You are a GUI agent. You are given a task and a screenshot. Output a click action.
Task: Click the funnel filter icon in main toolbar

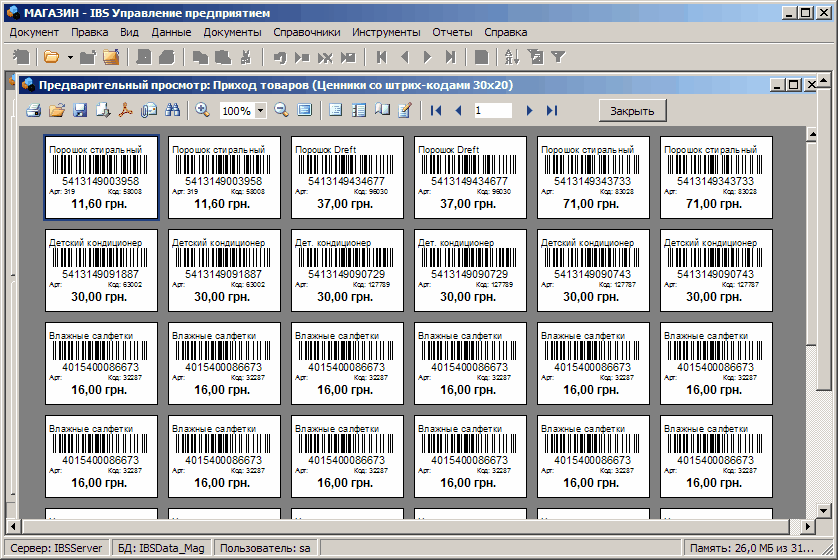(x=558, y=57)
